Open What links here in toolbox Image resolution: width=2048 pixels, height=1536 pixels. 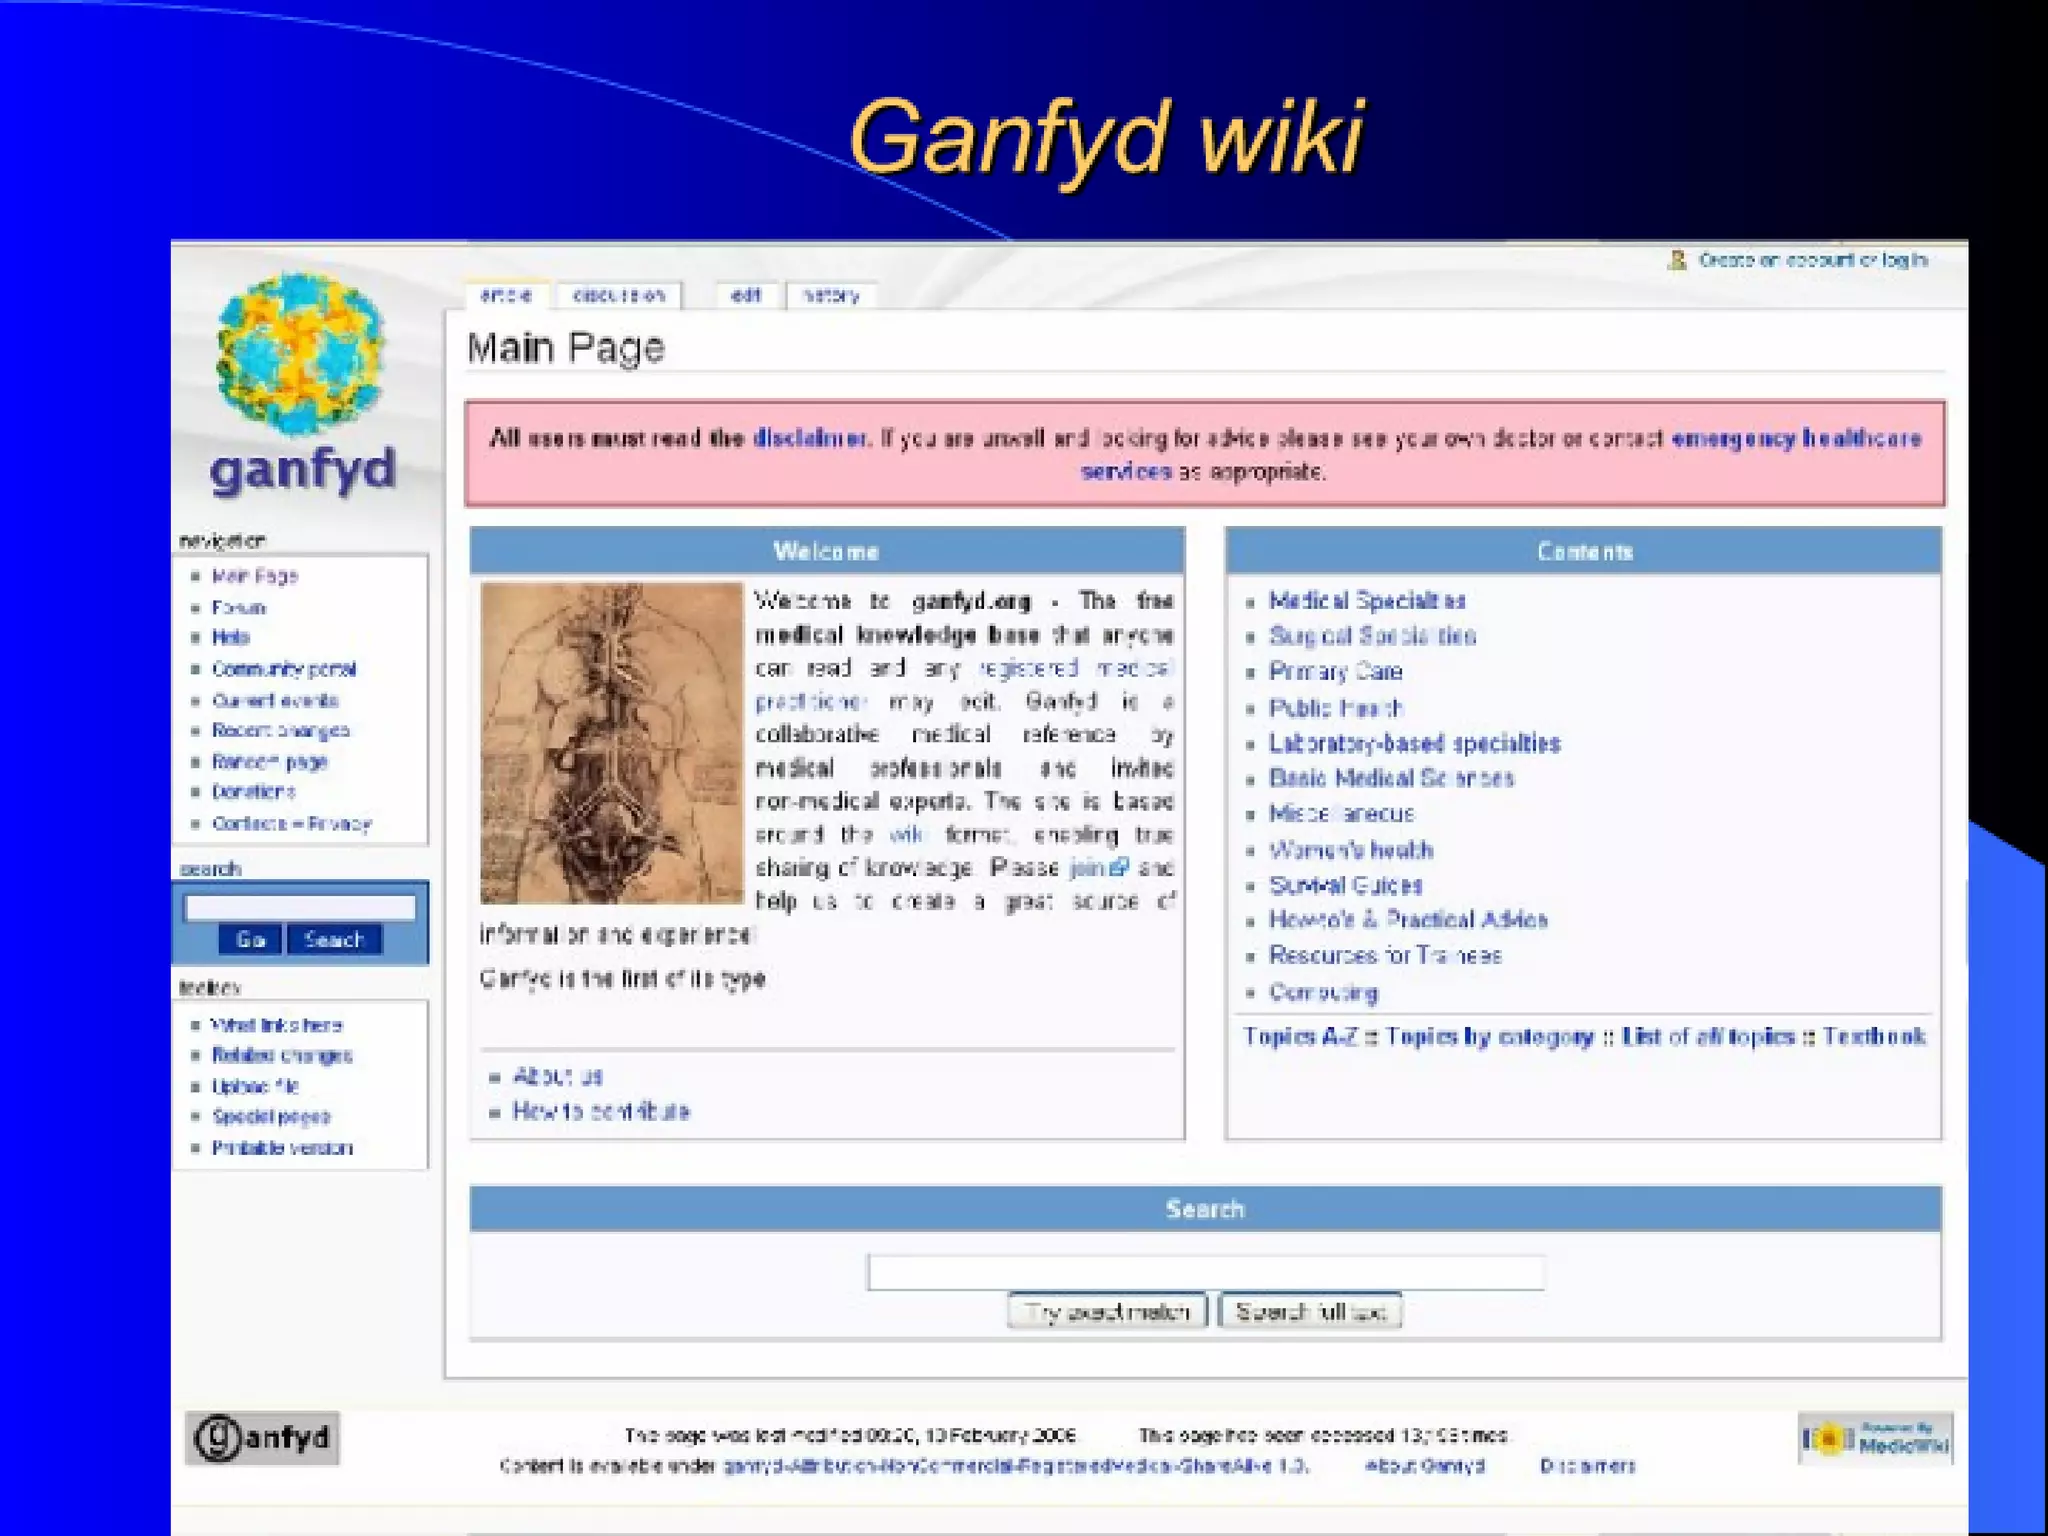pos(277,1025)
